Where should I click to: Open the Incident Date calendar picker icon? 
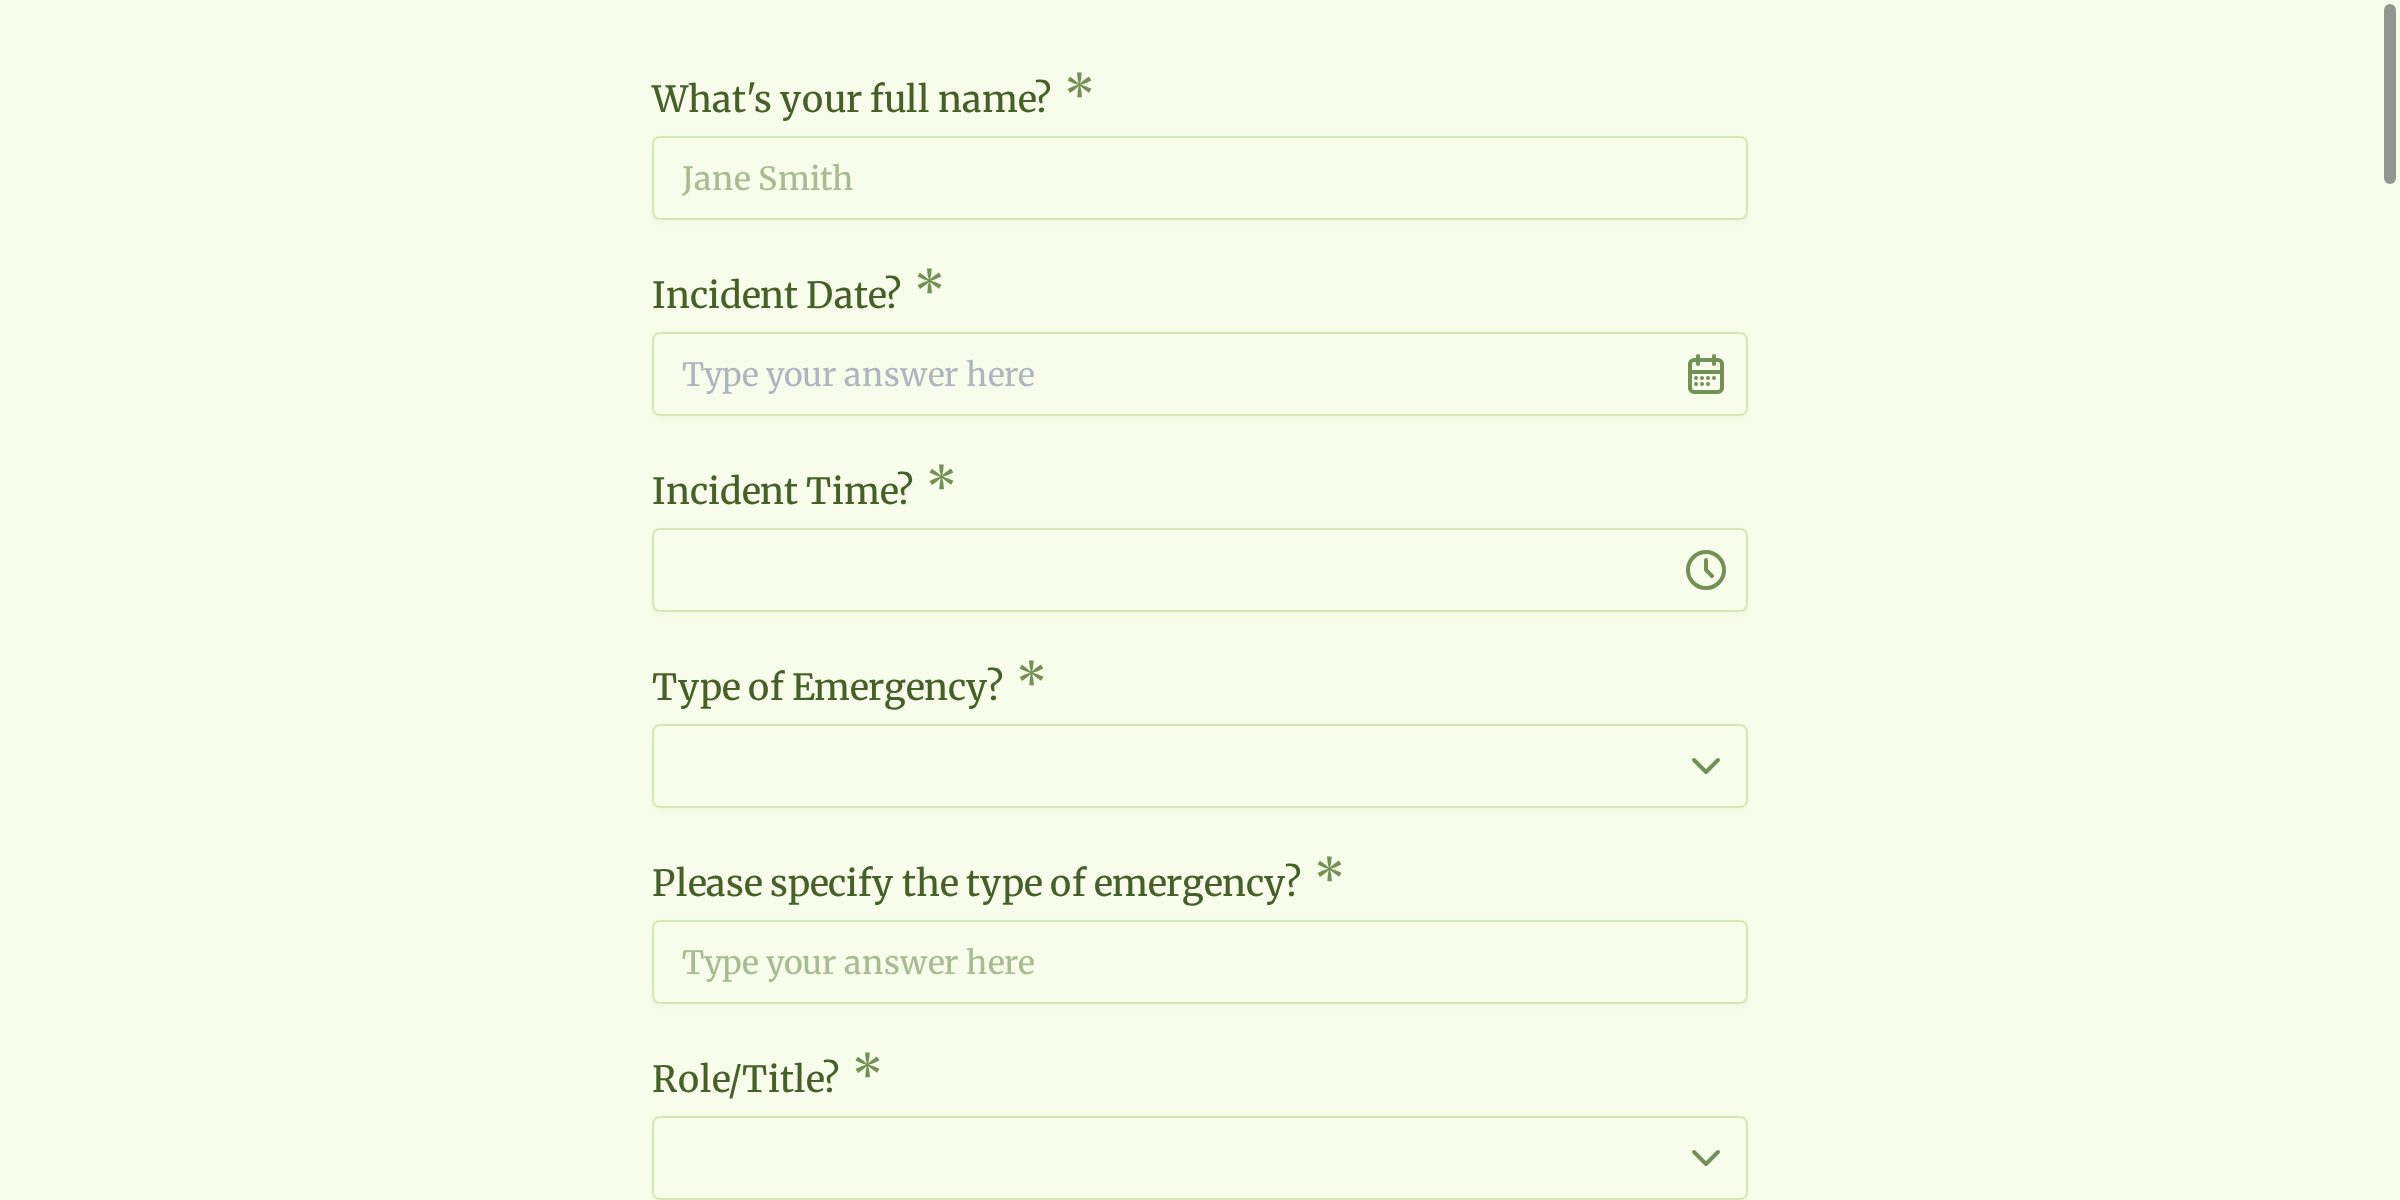[x=1705, y=375]
